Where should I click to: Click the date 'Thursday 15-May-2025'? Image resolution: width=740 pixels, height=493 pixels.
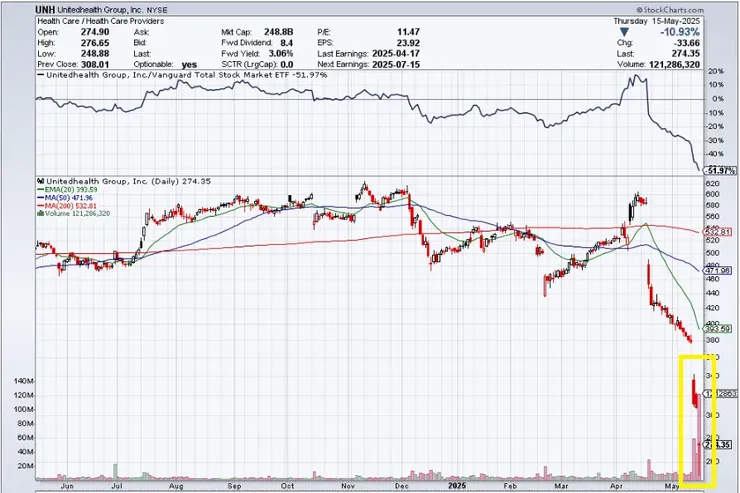[656, 21]
